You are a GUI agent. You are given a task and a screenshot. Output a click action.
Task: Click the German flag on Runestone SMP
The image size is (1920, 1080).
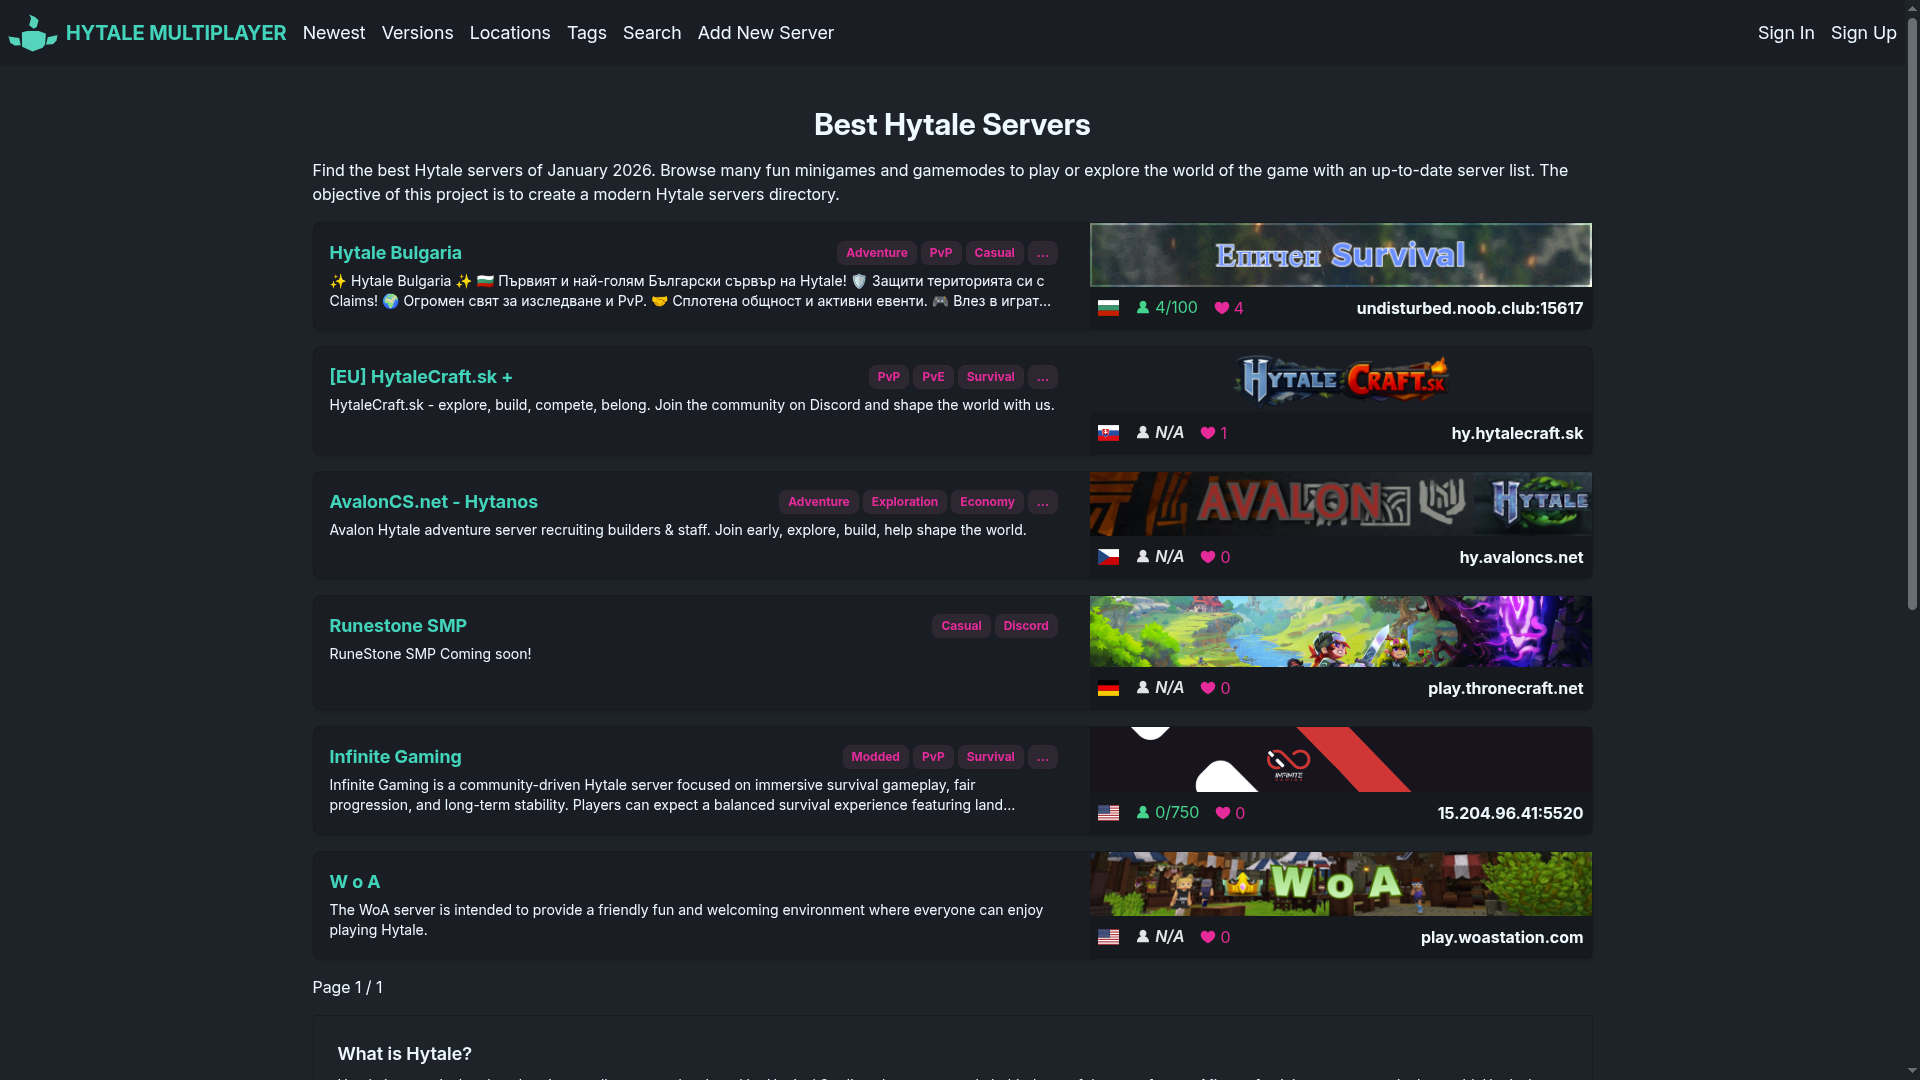(x=1108, y=688)
